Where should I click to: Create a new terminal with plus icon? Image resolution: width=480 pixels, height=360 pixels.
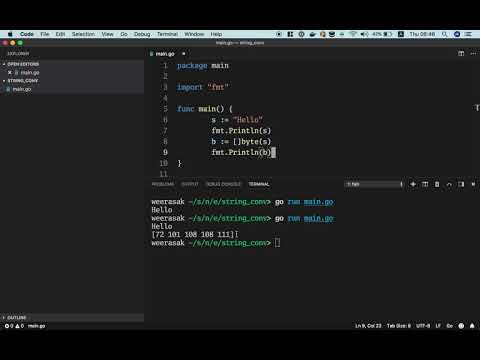pyautogui.click(x=413, y=184)
